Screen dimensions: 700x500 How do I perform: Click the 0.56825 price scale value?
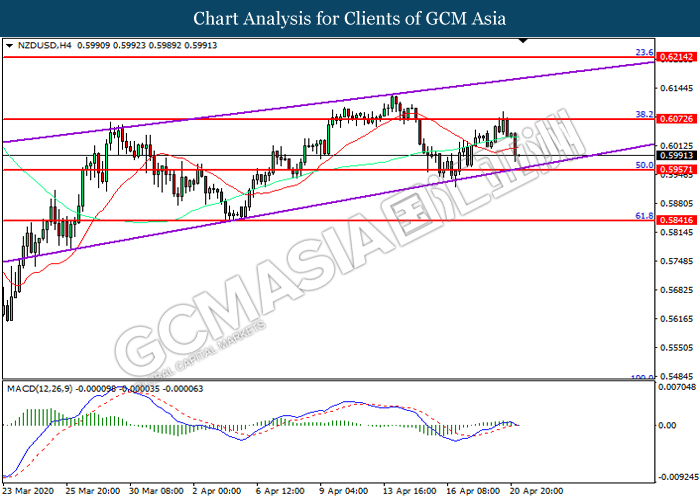tap(677, 290)
